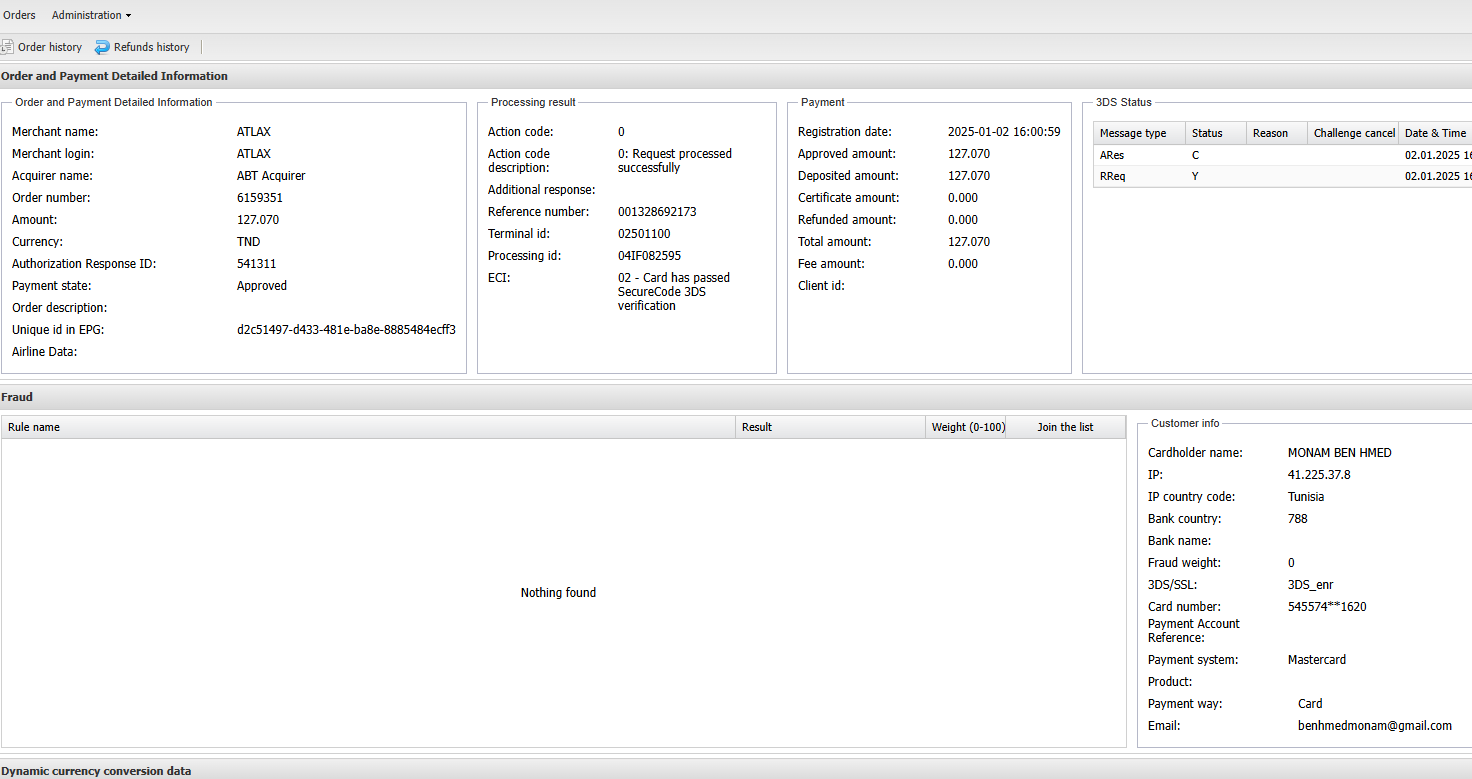This screenshot has height=779, width=1472.
Task: Click the Unique id in EPG value
Action: (x=346, y=330)
